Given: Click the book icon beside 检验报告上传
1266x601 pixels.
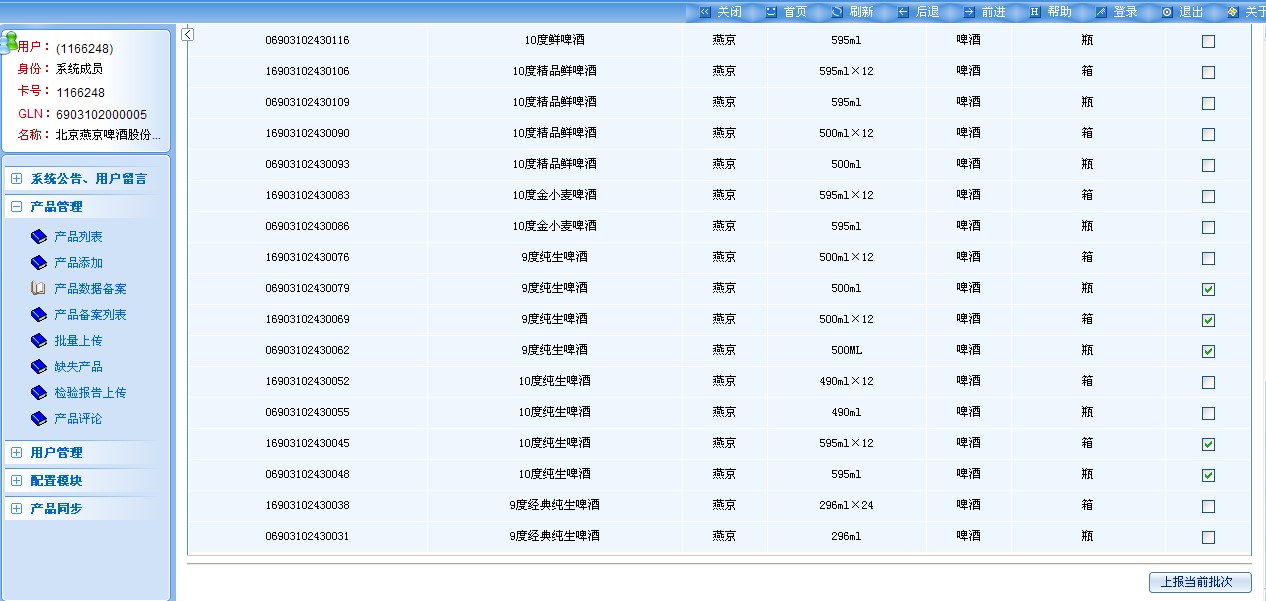Looking at the screenshot, I should (x=39, y=393).
